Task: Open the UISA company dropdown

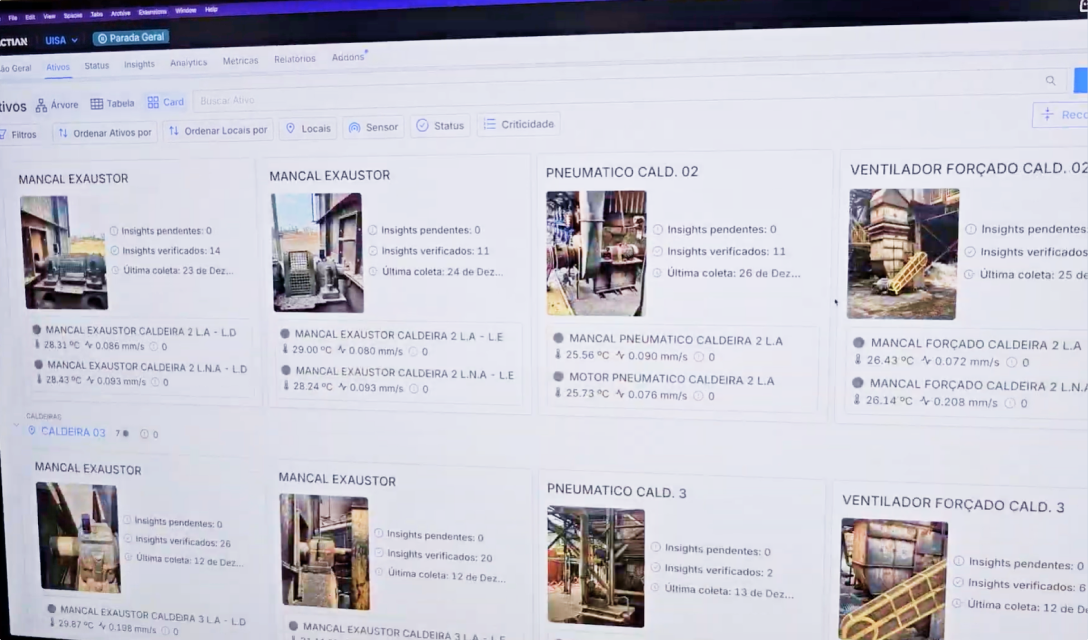Action: pyautogui.click(x=61, y=40)
